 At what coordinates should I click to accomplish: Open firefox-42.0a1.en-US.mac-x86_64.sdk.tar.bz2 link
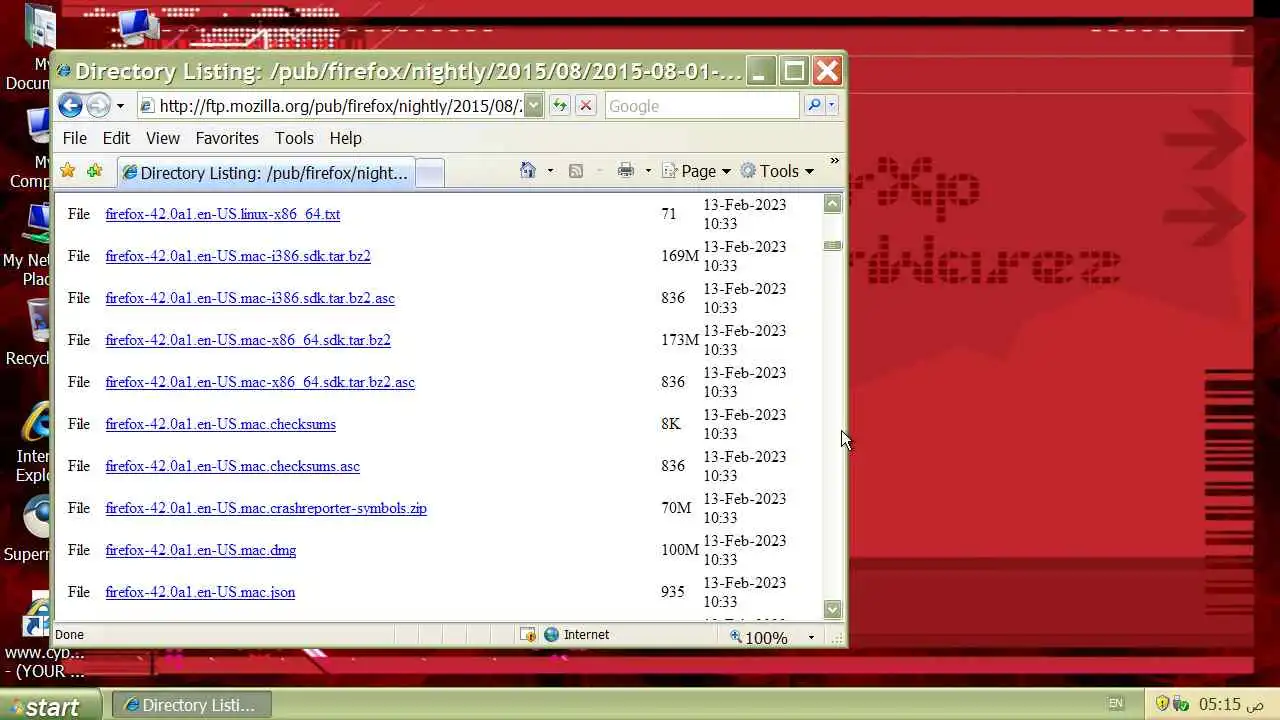[248, 340]
